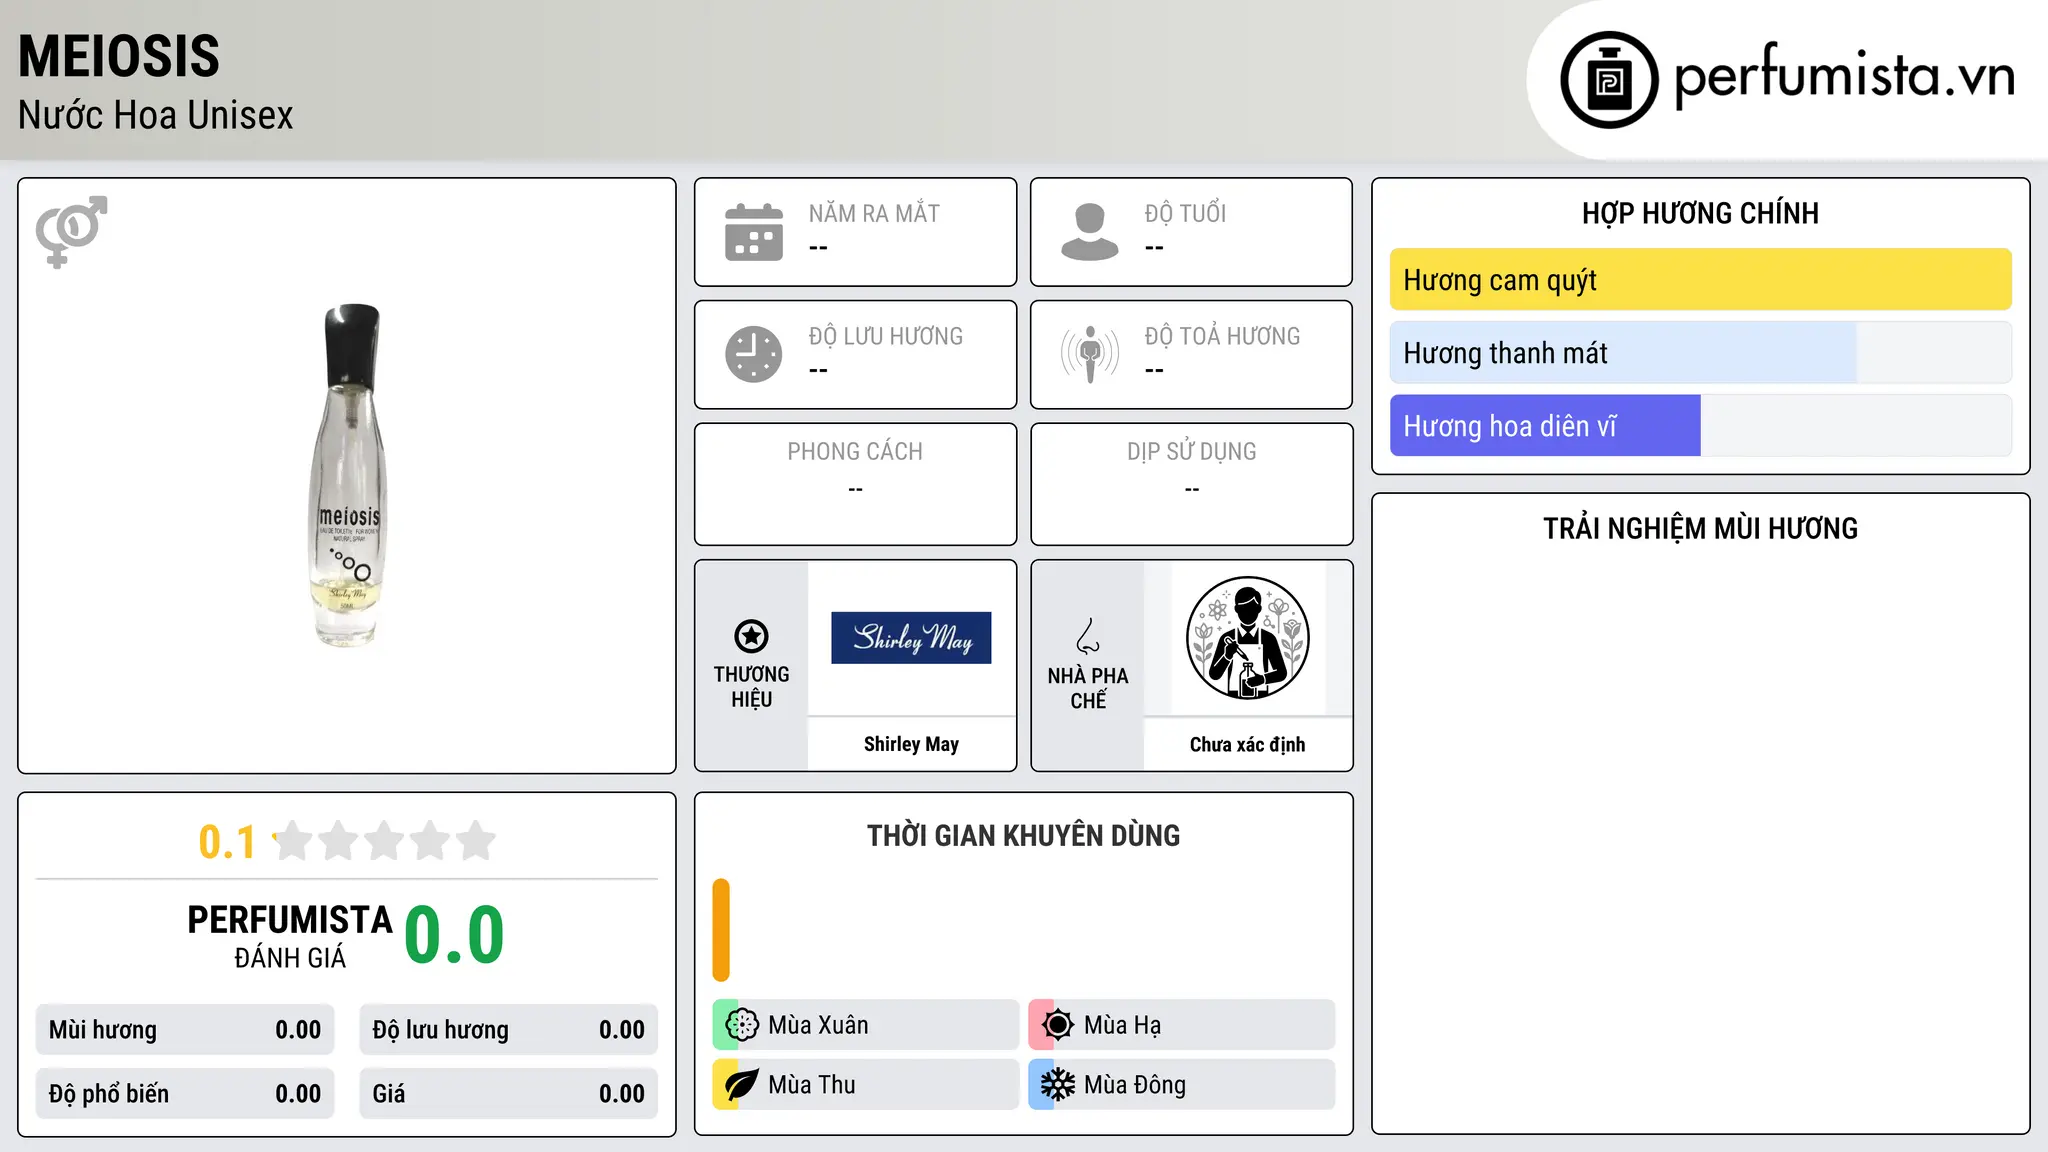
Task: Click the Trải nghiệm mùi hương heading
Action: (x=1700, y=528)
